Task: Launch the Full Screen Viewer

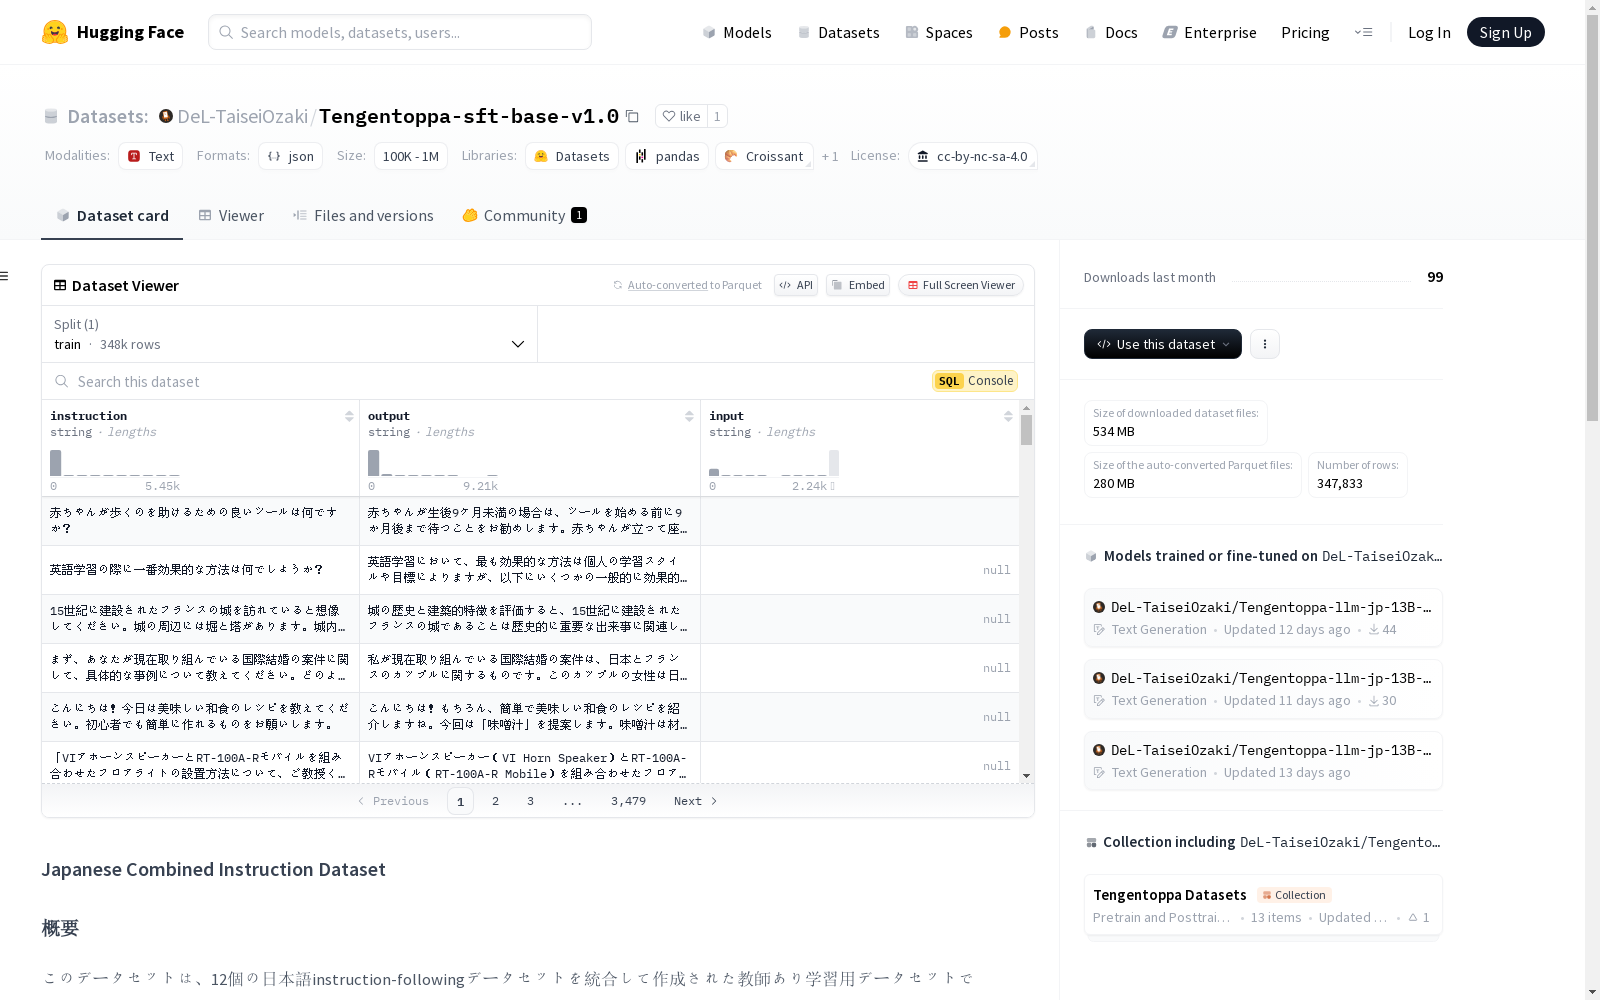Action: click(961, 285)
